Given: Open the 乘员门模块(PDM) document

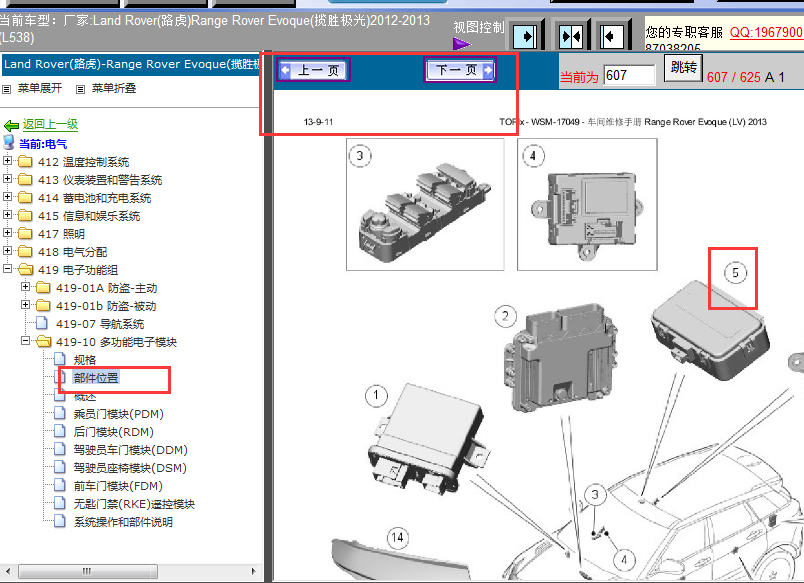Looking at the screenshot, I should point(118,414).
